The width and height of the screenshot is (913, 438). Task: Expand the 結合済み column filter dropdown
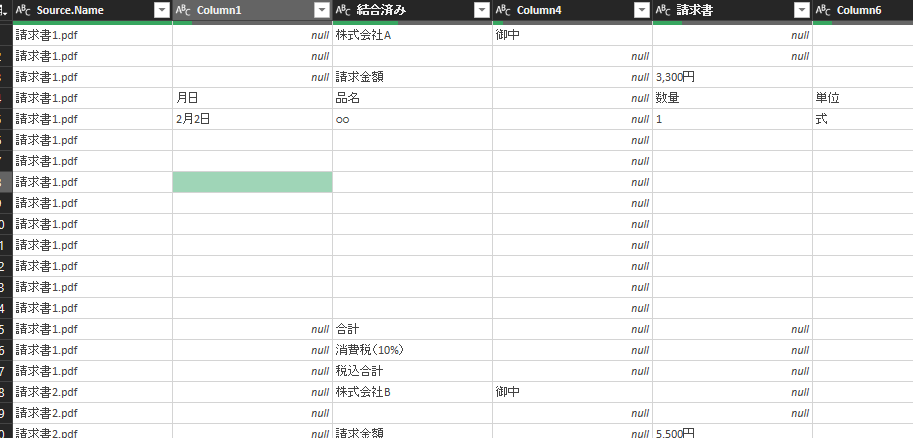(x=481, y=10)
